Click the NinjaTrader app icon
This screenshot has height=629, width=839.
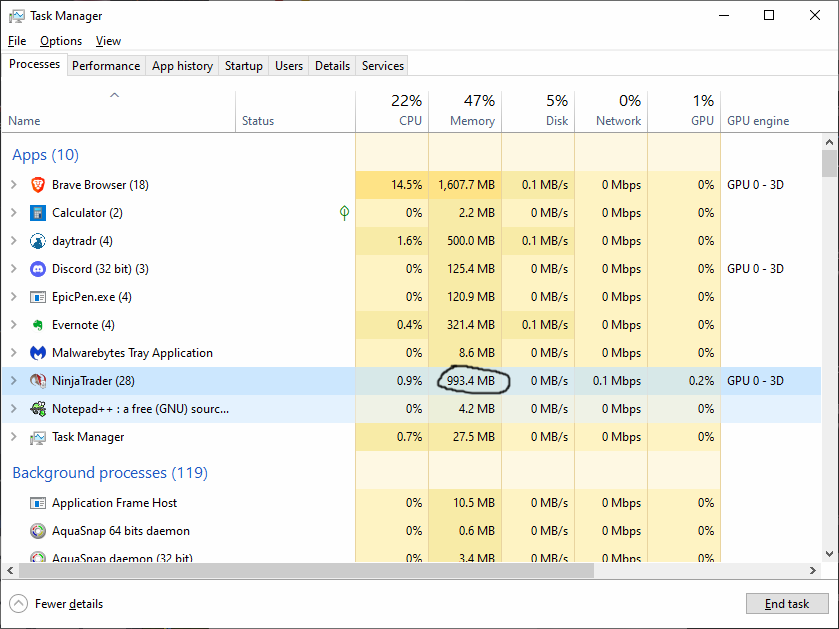coord(37,381)
